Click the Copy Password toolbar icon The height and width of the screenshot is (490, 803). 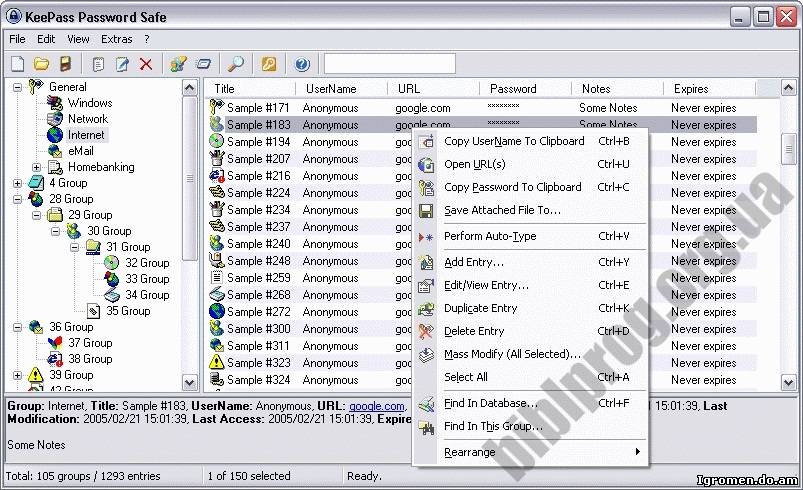click(x=203, y=64)
